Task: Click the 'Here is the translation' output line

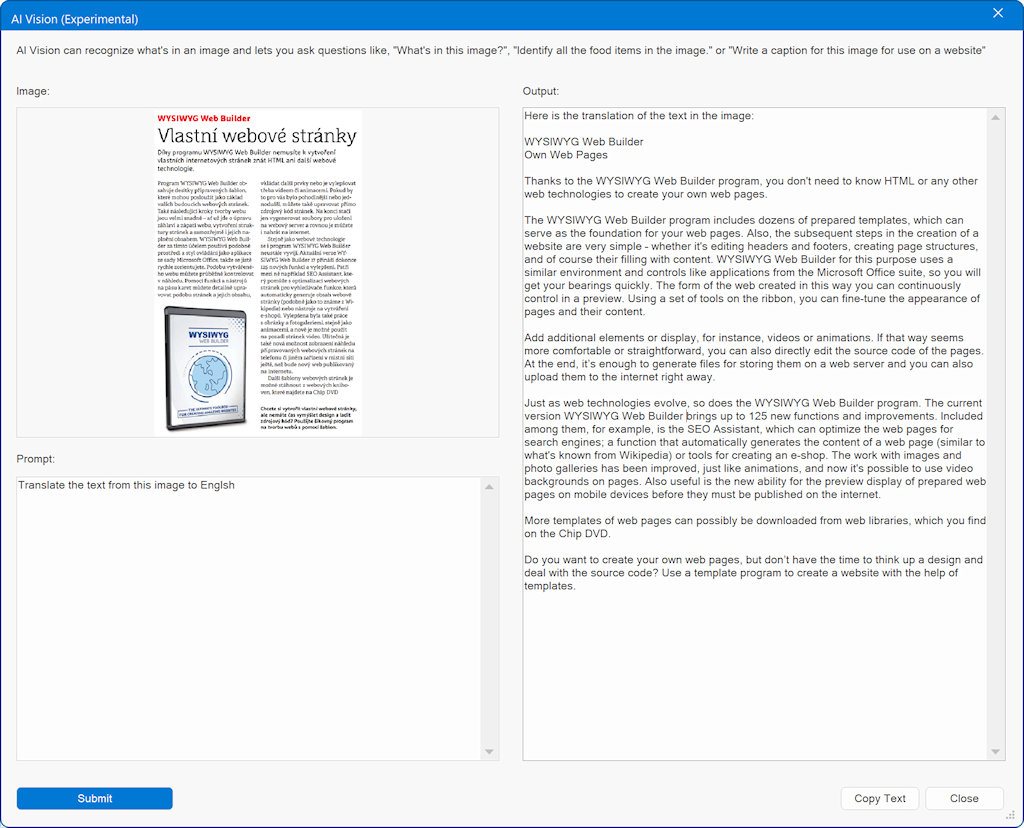Action: point(639,116)
